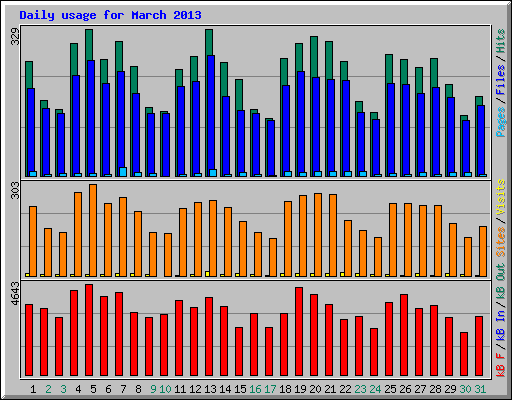Select the "19" x-axis number
This screenshot has width=512, height=400.
[x=300, y=389]
